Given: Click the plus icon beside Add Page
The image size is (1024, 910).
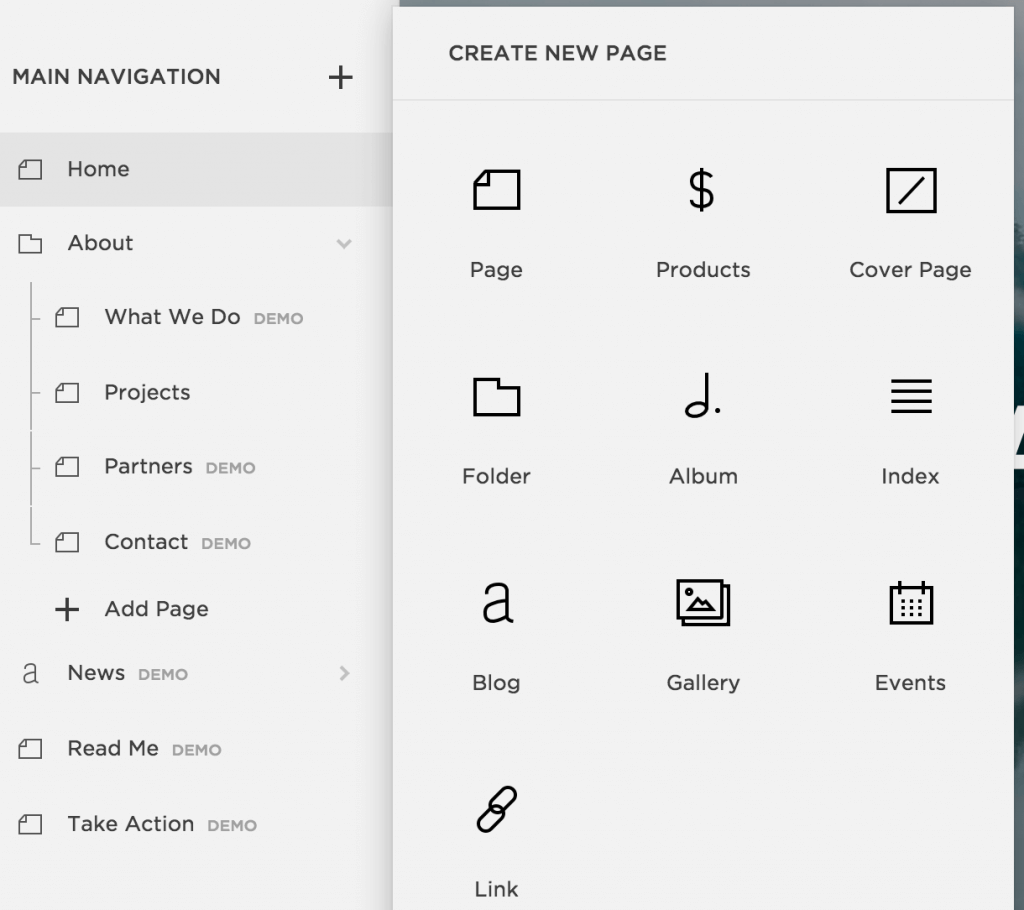Looking at the screenshot, I should [x=67, y=609].
